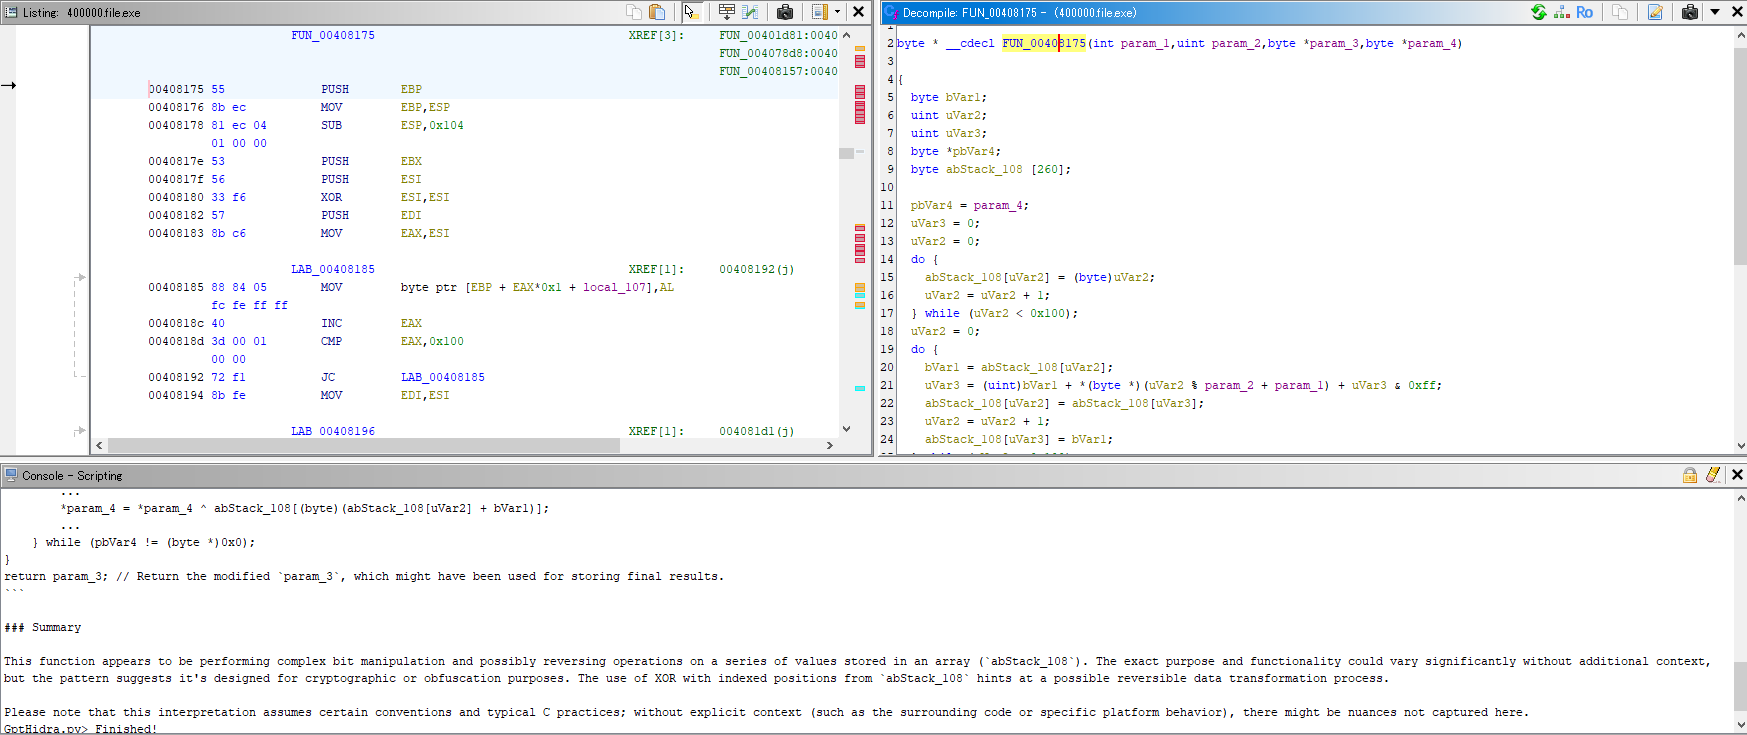Screen dimensions: 1747x735
Task: Click the pink marker in Listing overview bar
Action: [860, 62]
